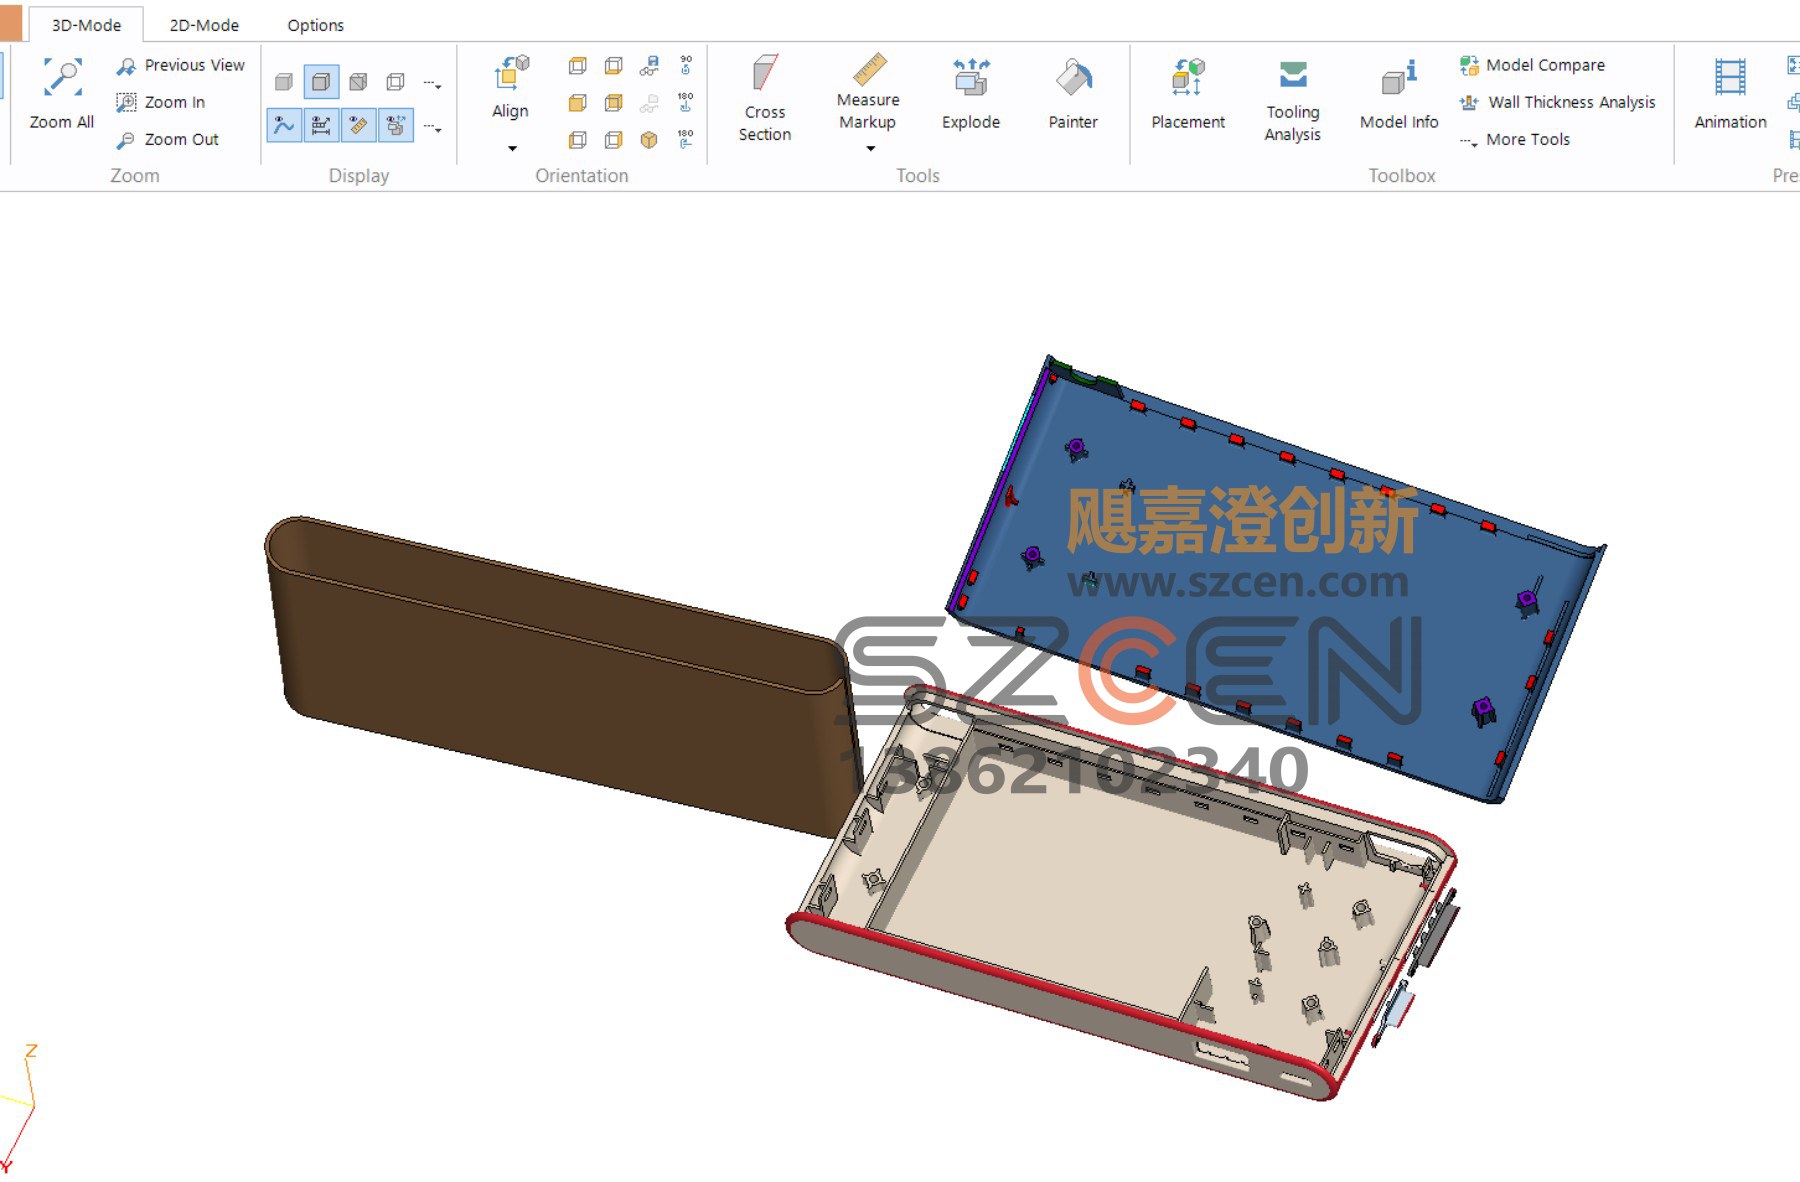Click Model Compare

pos(1533,65)
